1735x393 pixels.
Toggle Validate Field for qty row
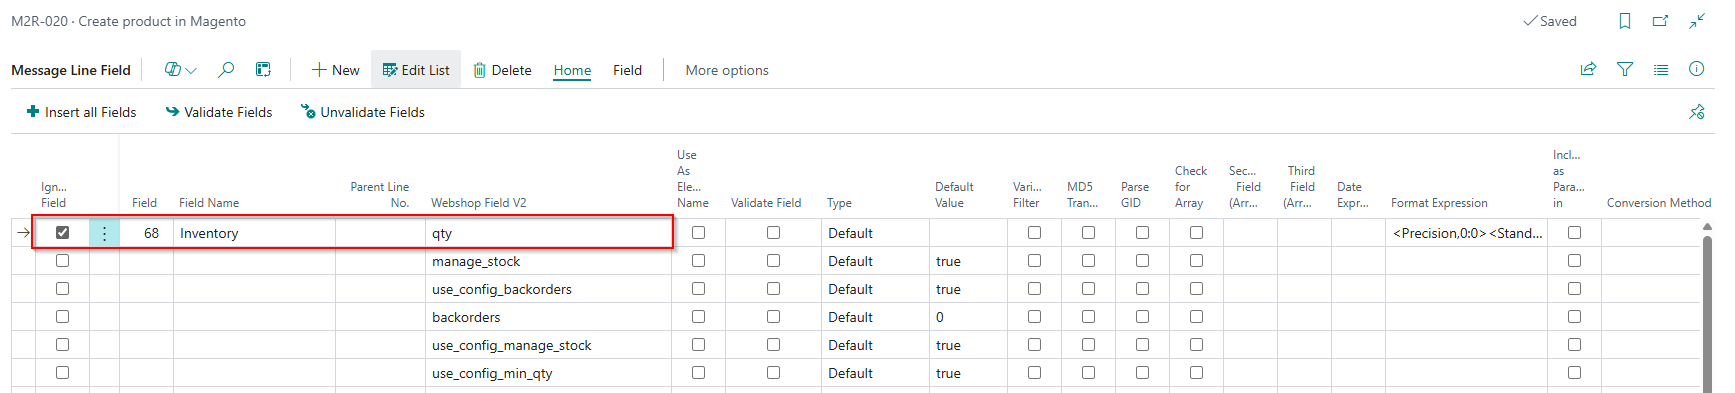[773, 233]
